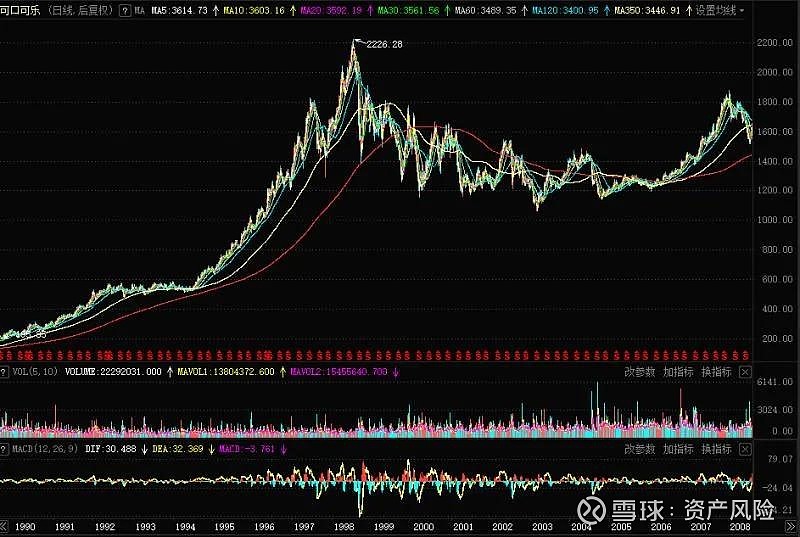Open the MACD(12,26,9) help question-mark icon
Image resolution: width=800 pixels, height=537 pixels.
(4, 449)
